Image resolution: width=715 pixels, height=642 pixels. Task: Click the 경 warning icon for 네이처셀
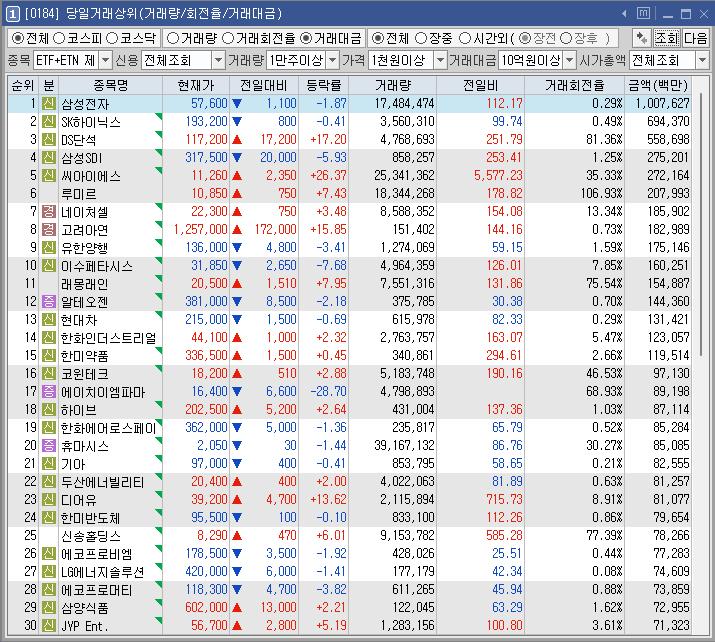(x=49, y=212)
